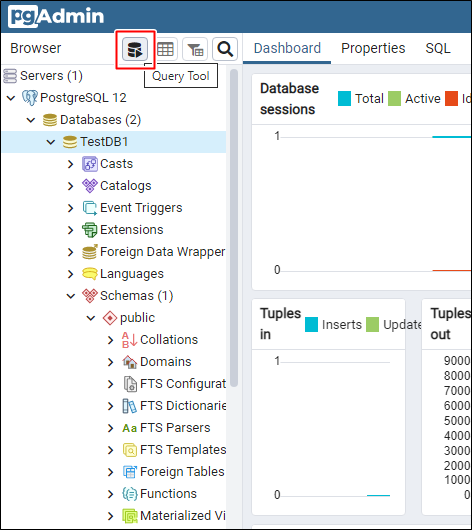Click the View Data table icon
Viewport: 472px width, 530px height.
pos(165,49)
